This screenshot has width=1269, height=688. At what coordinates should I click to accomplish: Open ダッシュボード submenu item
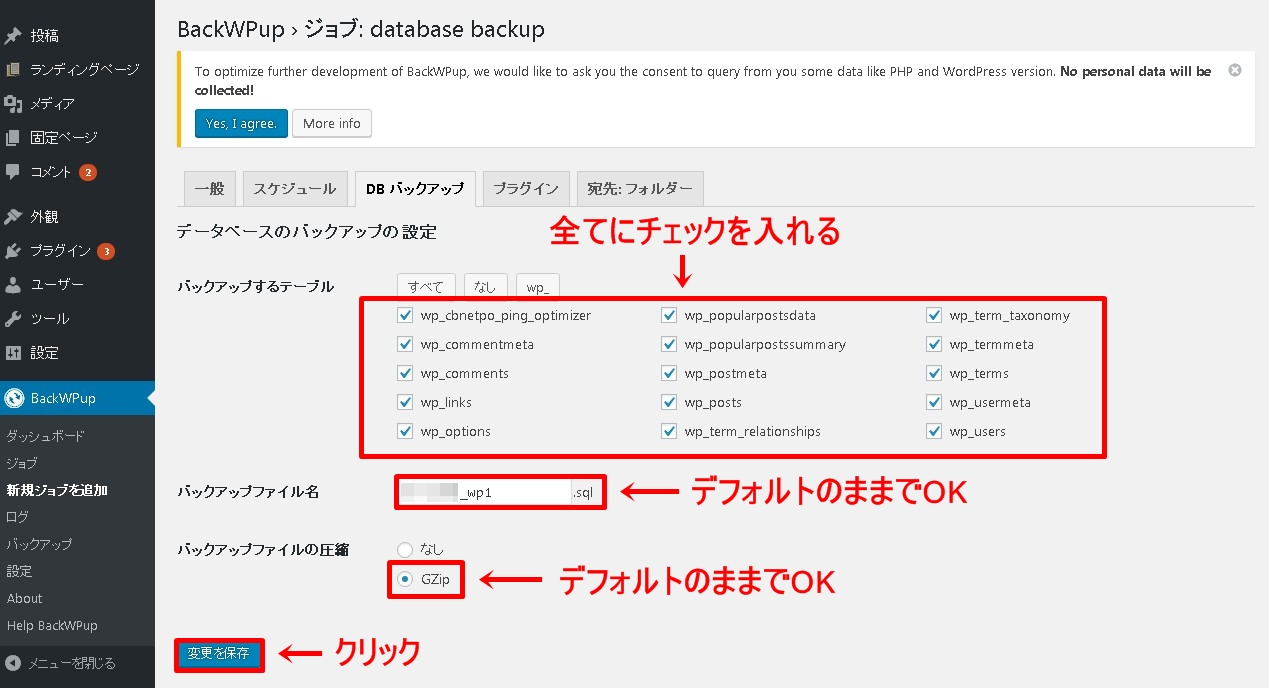45,436
